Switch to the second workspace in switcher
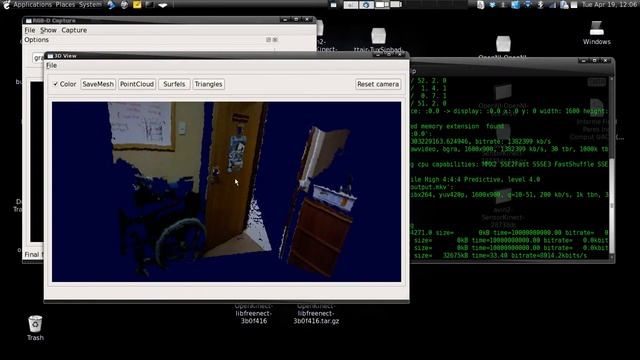The image size is (640, 360). (x=366, y=5)
